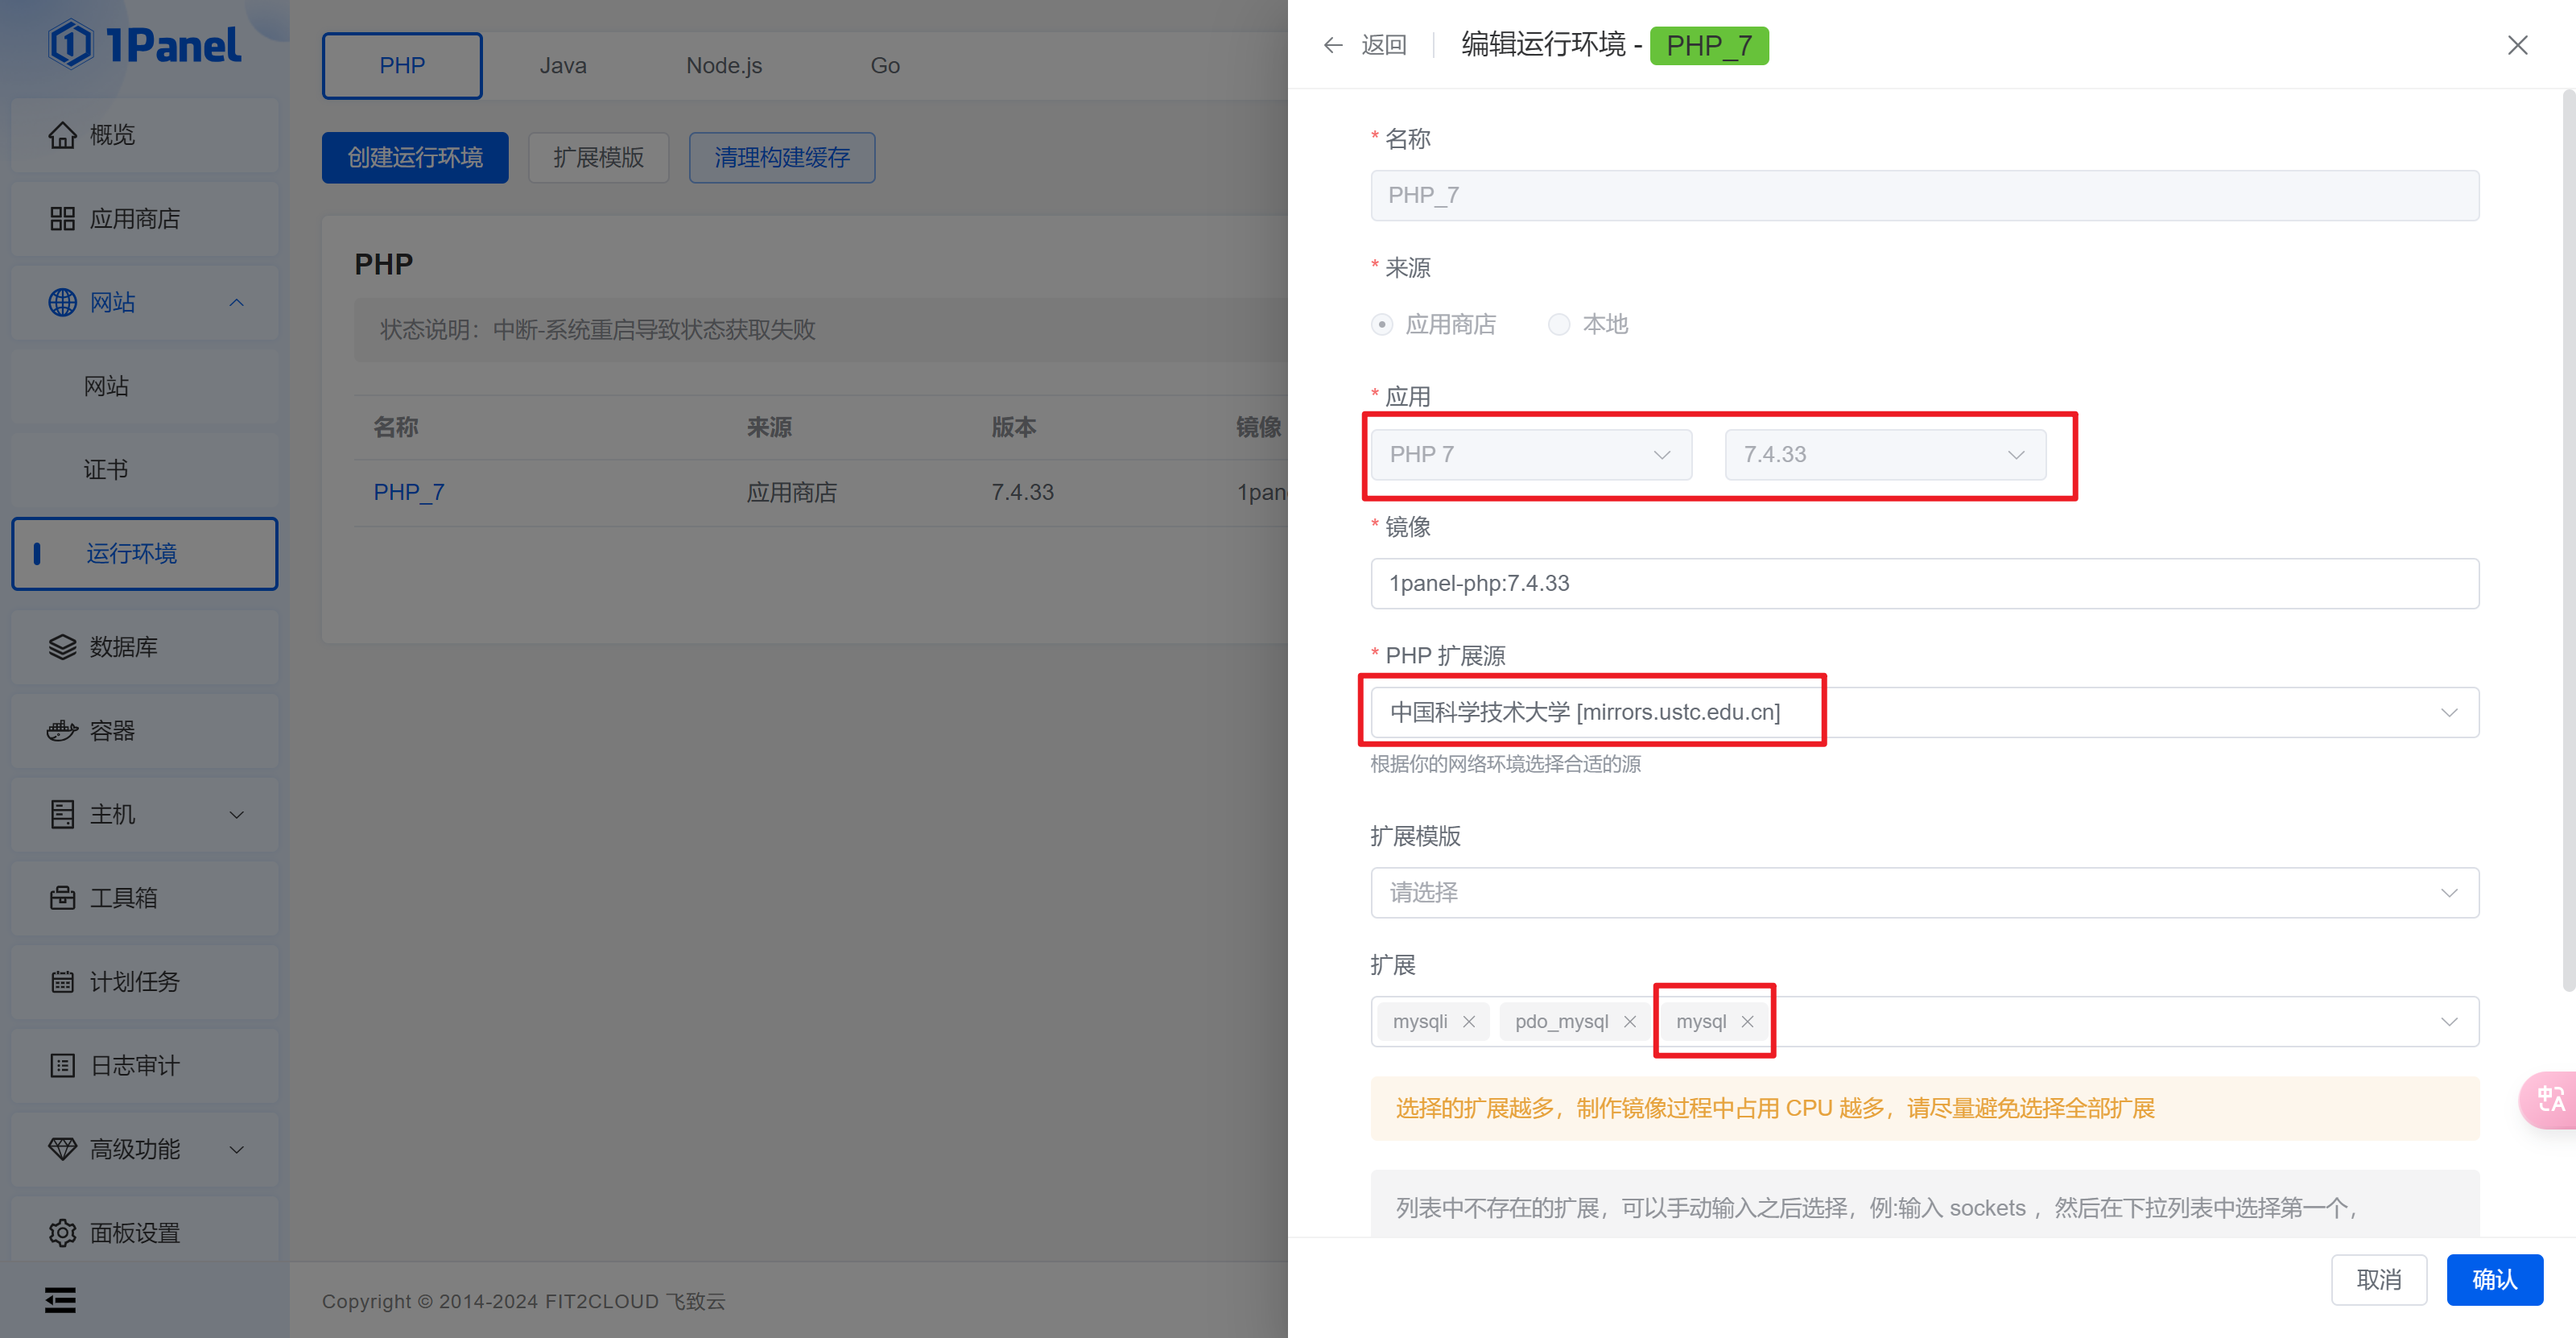This screenshot has width=2576, height=1338.
Task: Close the edit runtime drawer with X
Action: (2517, 45)
